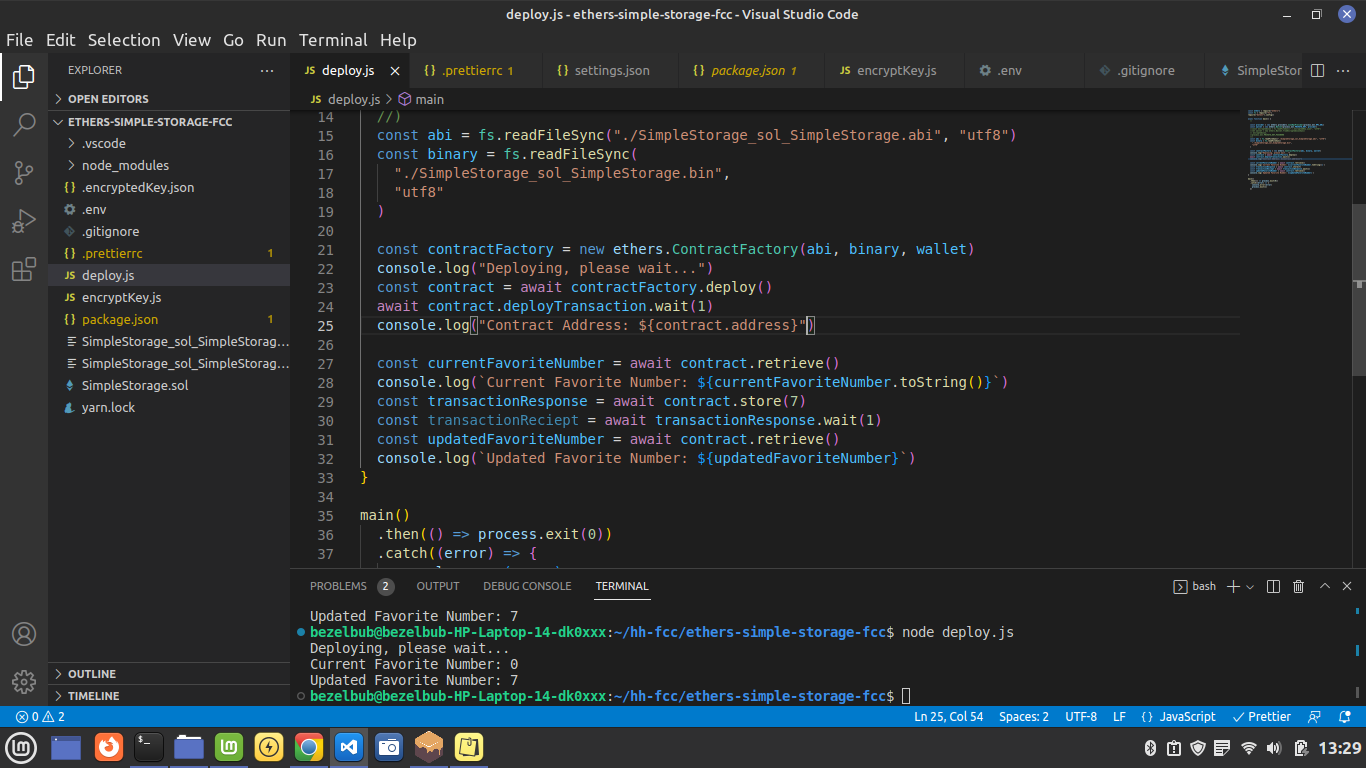Open the Help menu
Image resolution: width=1366 pixels, height=768 pixels.
pos(398,40)
